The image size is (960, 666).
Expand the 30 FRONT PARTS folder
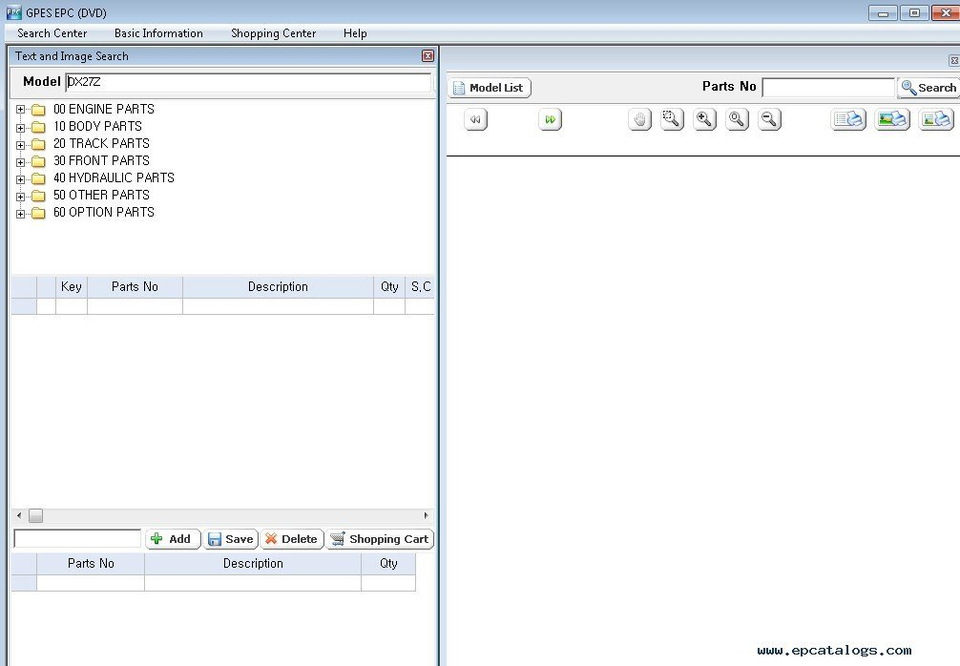tap(20, 162)
